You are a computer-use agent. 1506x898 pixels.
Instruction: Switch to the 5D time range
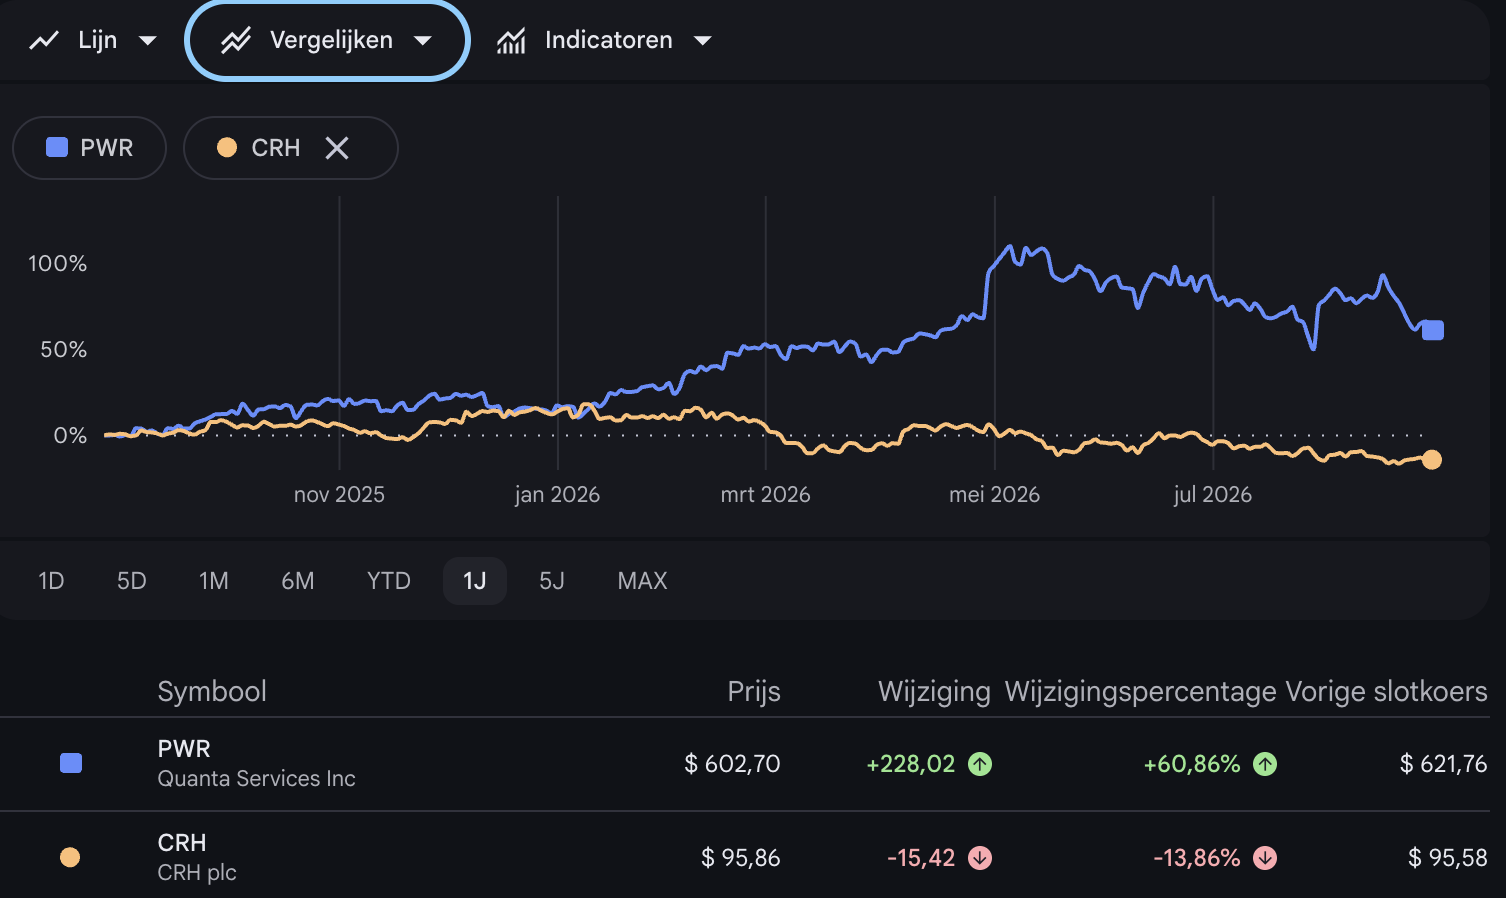click(x=132, y=581)
